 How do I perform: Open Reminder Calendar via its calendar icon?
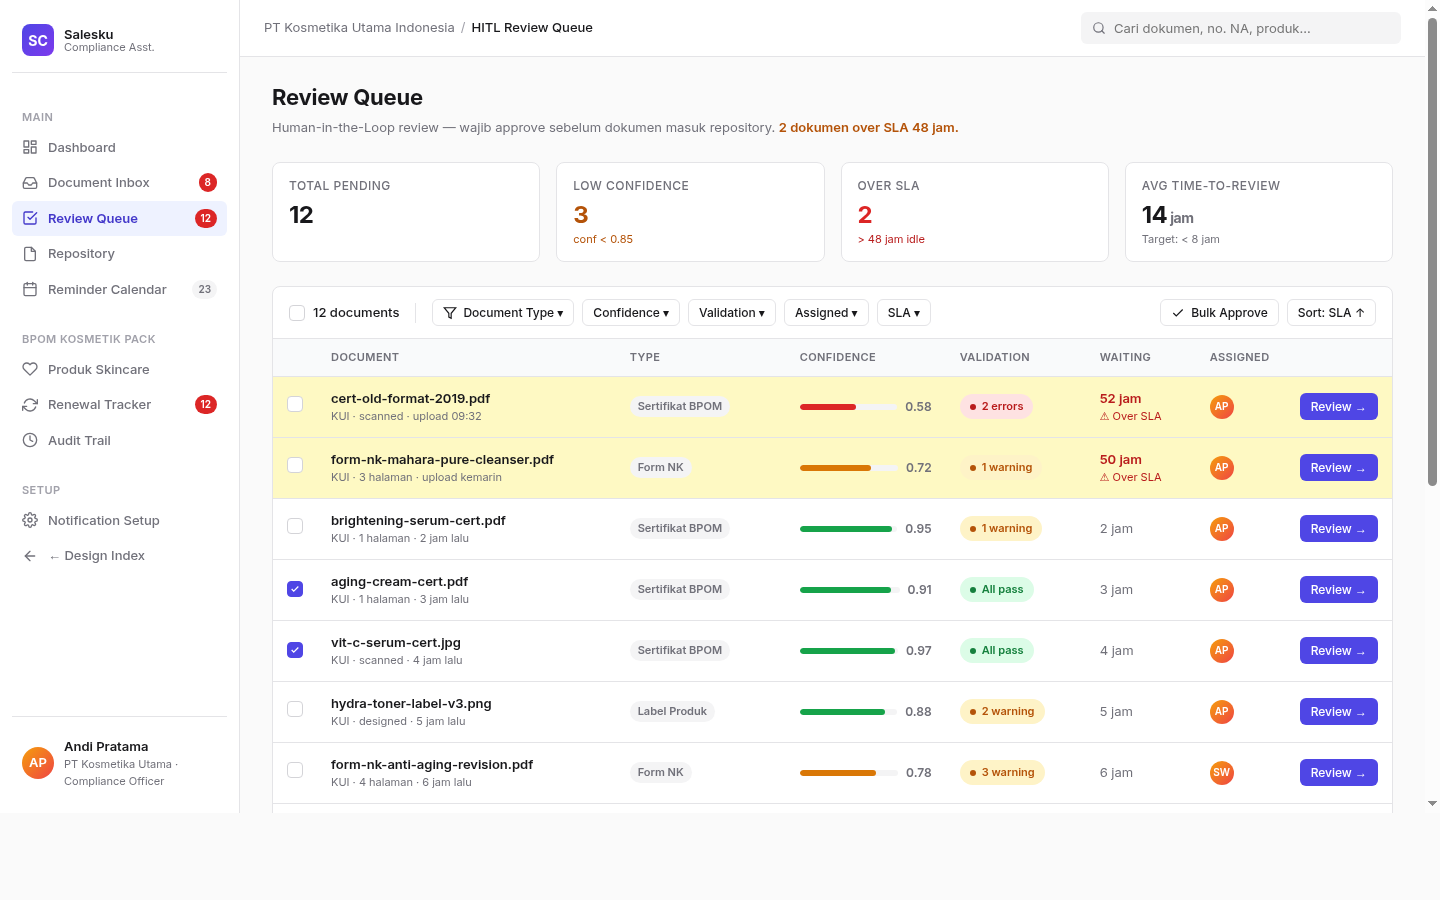tap(30, 289)
